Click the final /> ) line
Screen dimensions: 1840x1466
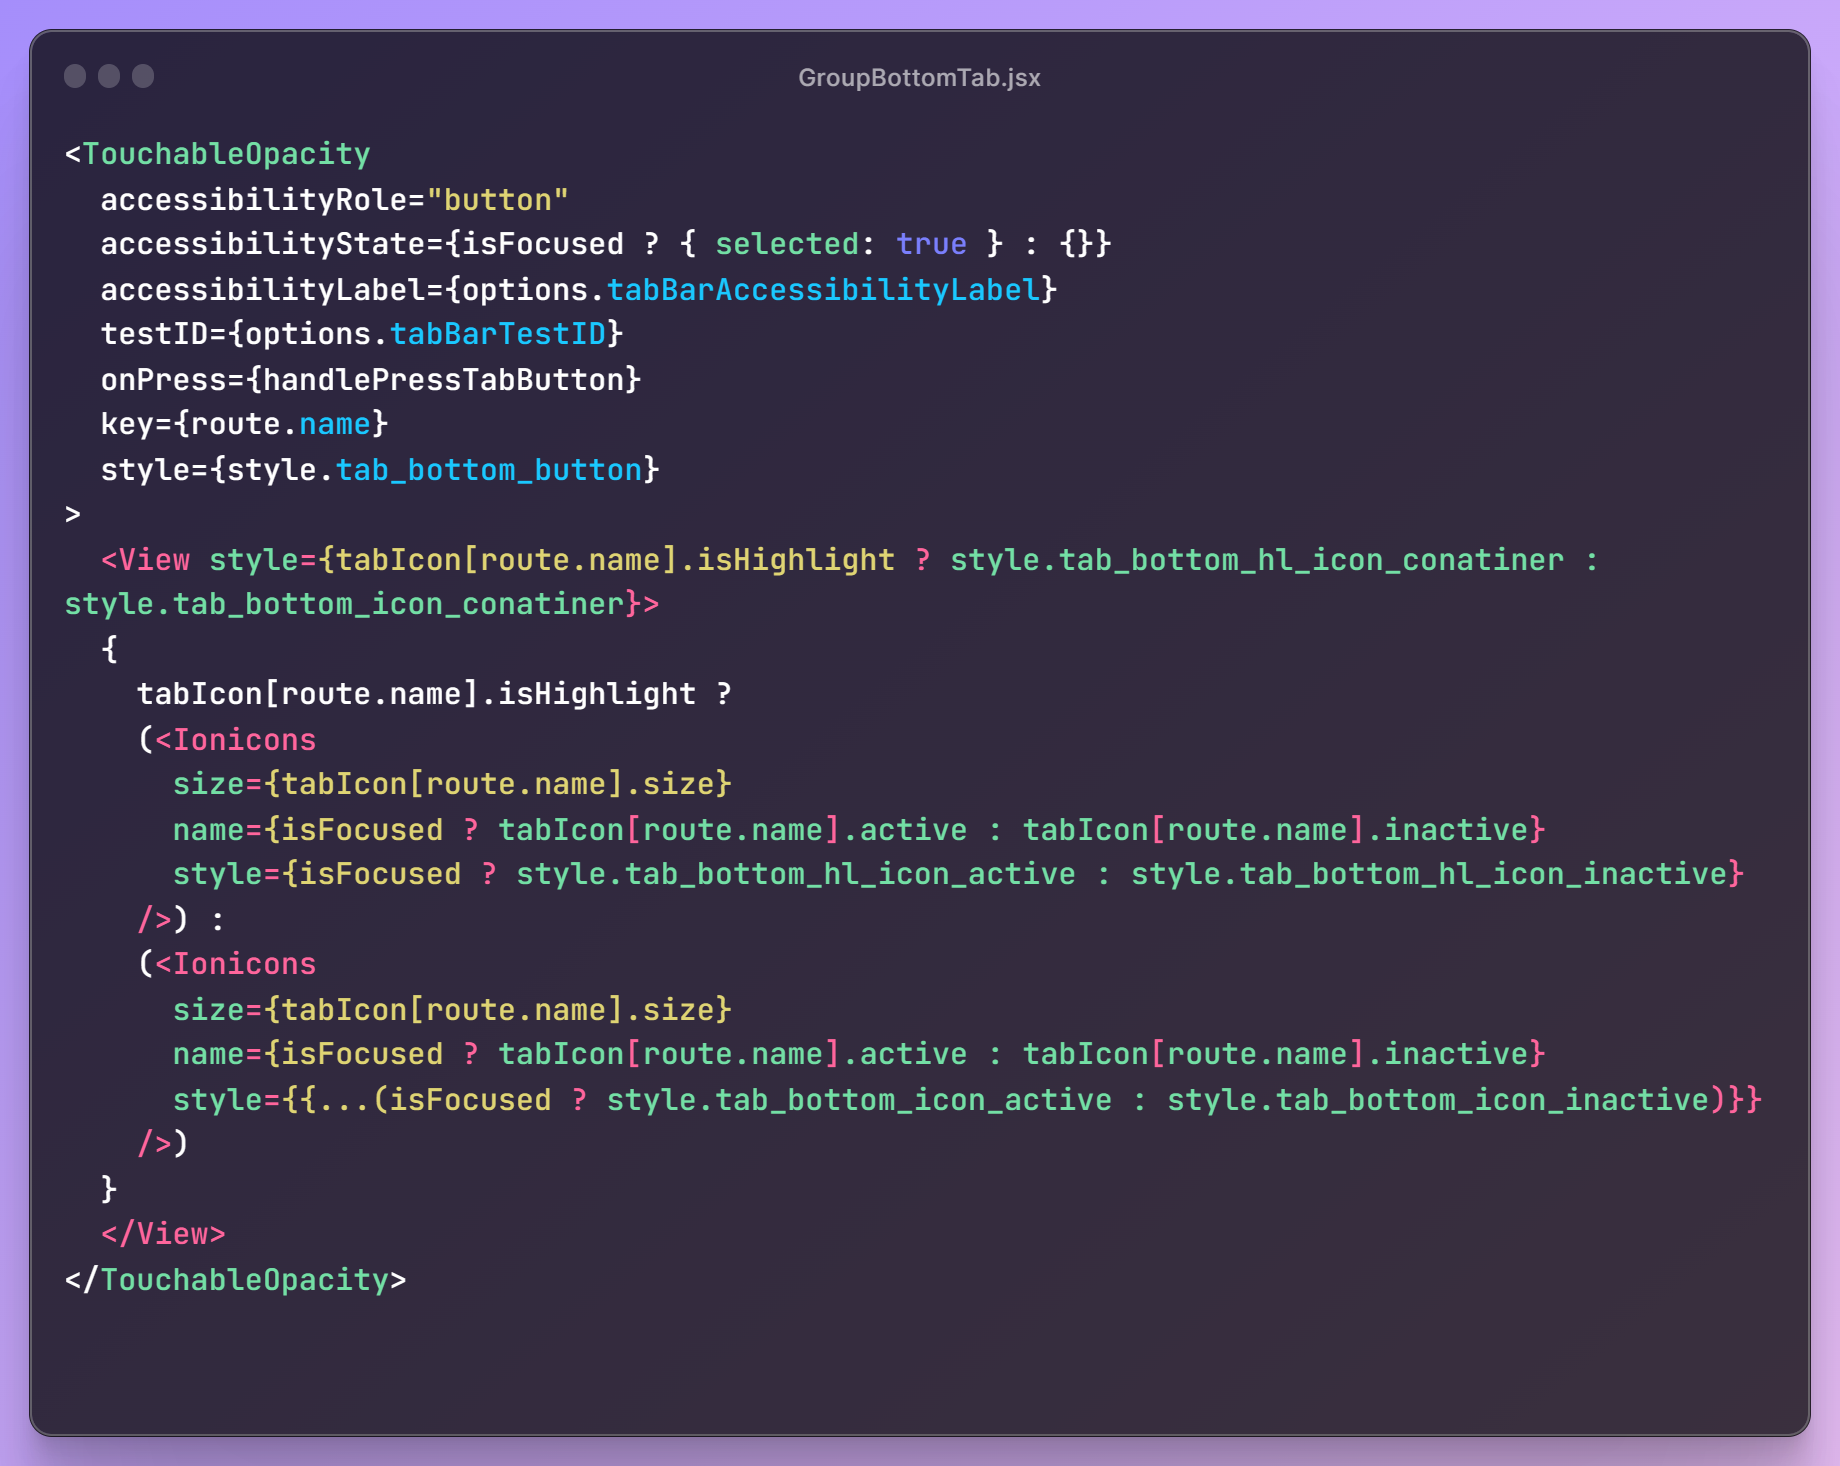(163, 1143)
